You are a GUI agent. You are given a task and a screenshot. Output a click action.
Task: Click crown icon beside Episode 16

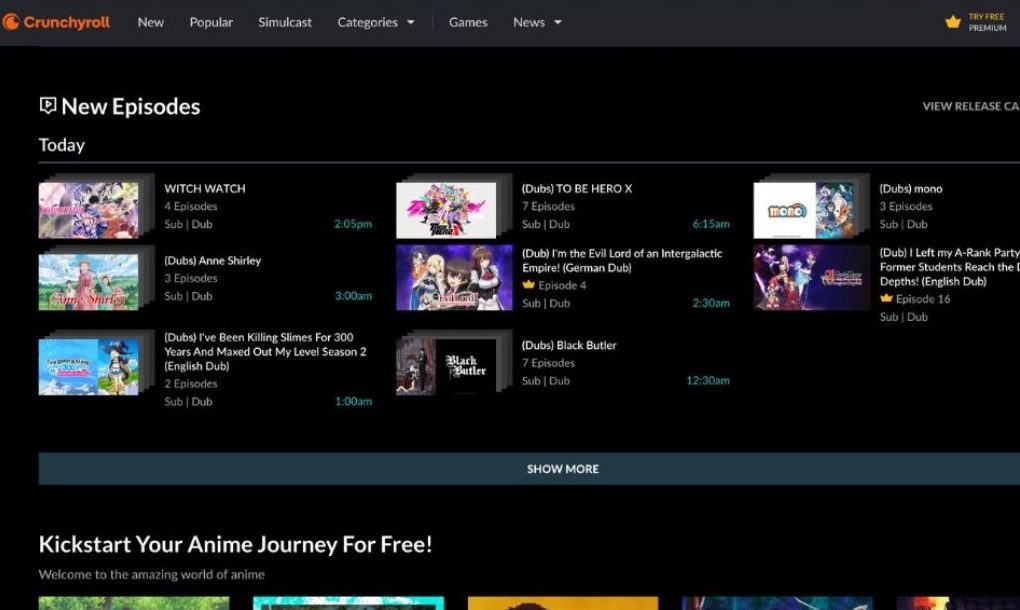(x=886, y=298)
